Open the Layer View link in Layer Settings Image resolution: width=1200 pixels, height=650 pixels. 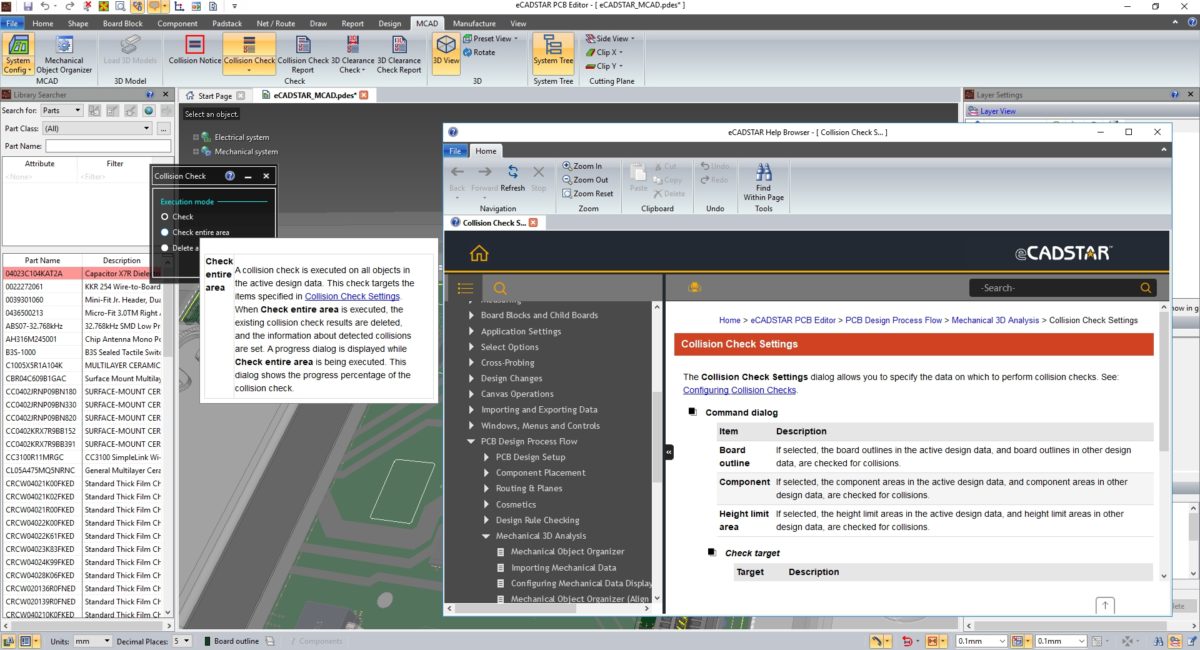coord(999,111)
